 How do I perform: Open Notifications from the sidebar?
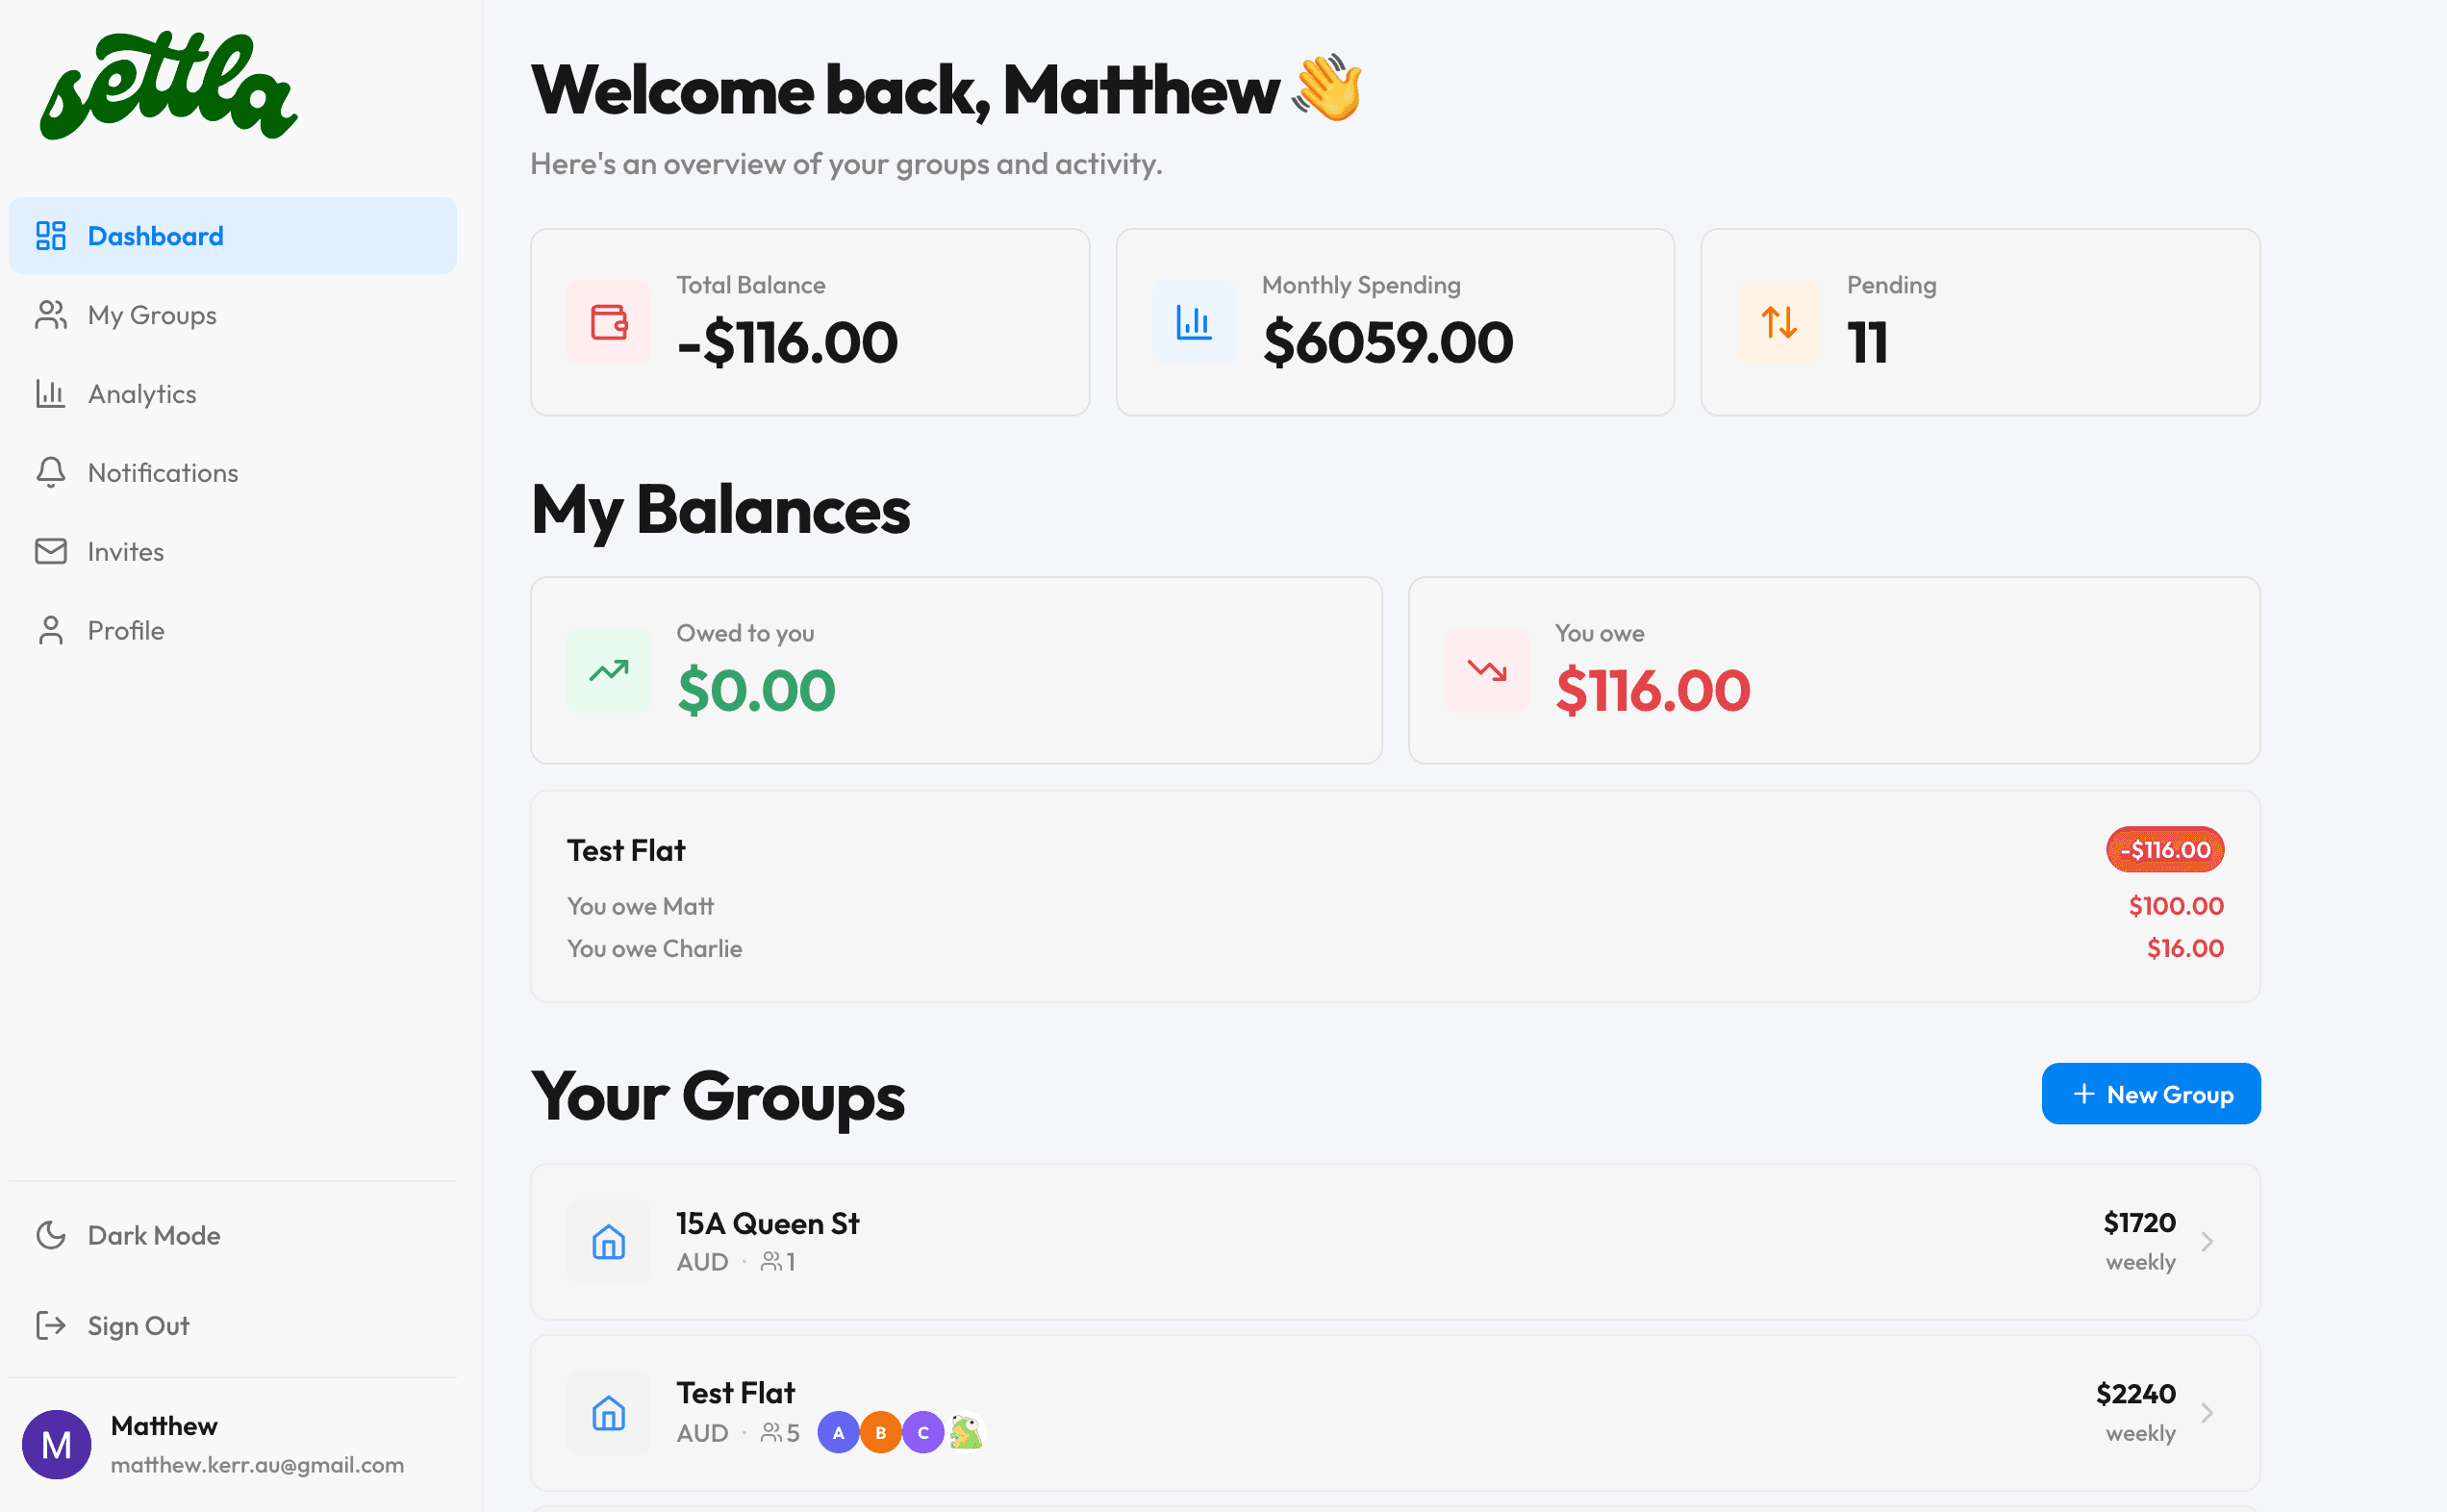point(163,473)
